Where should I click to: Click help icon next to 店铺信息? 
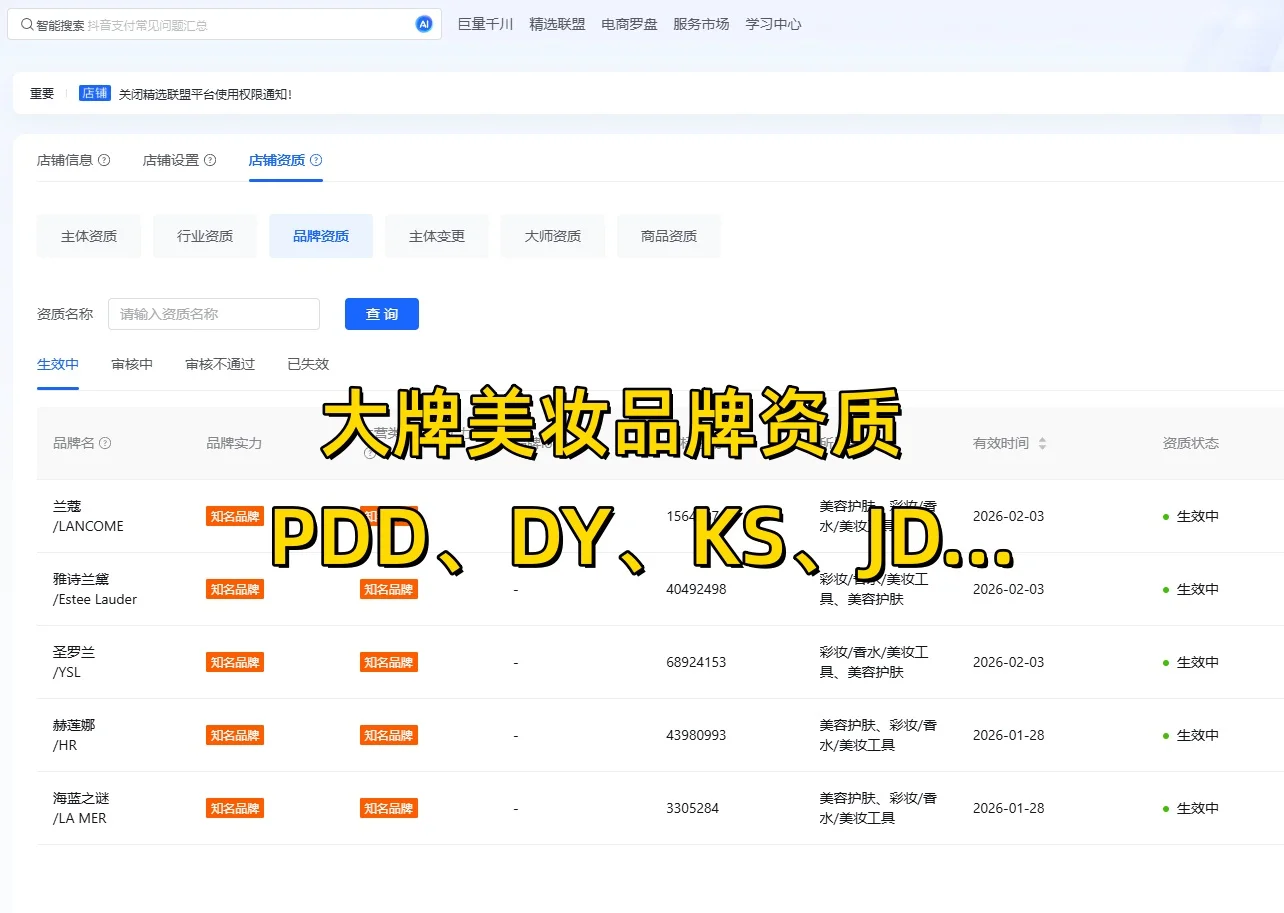104,160
